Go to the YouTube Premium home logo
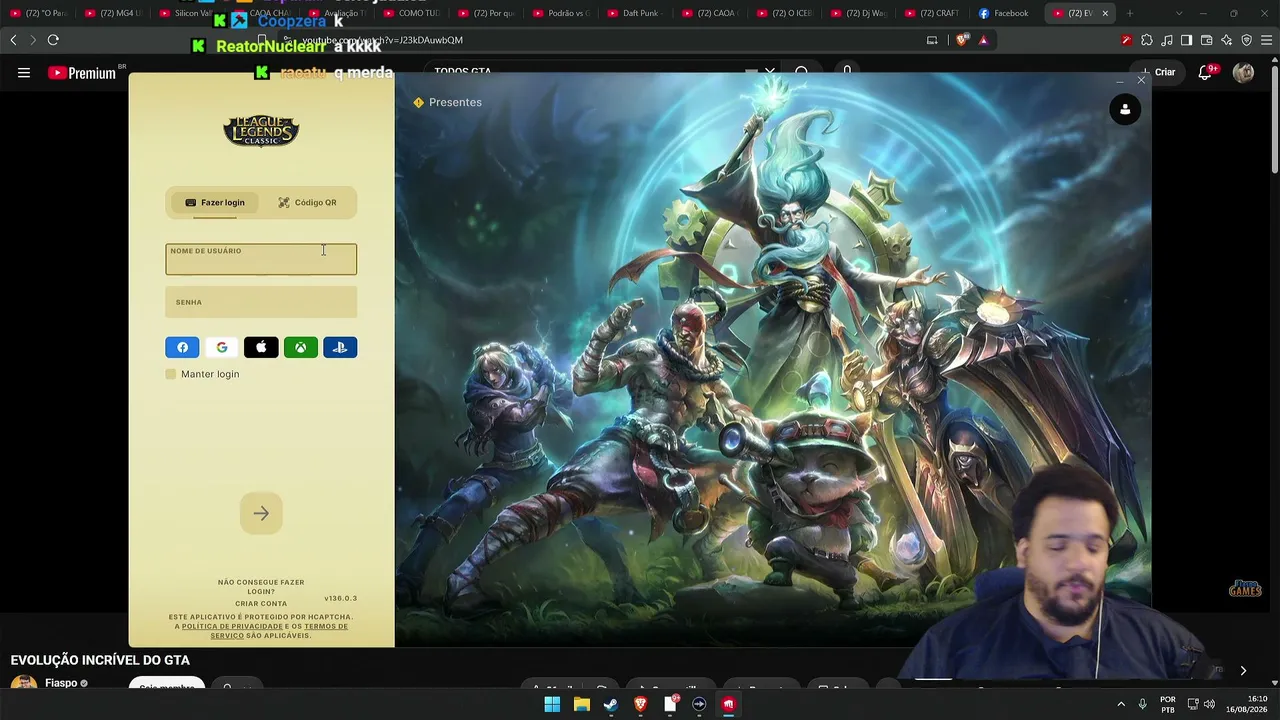Screen dimensions: 1280x720 click(x=82, y=73)
